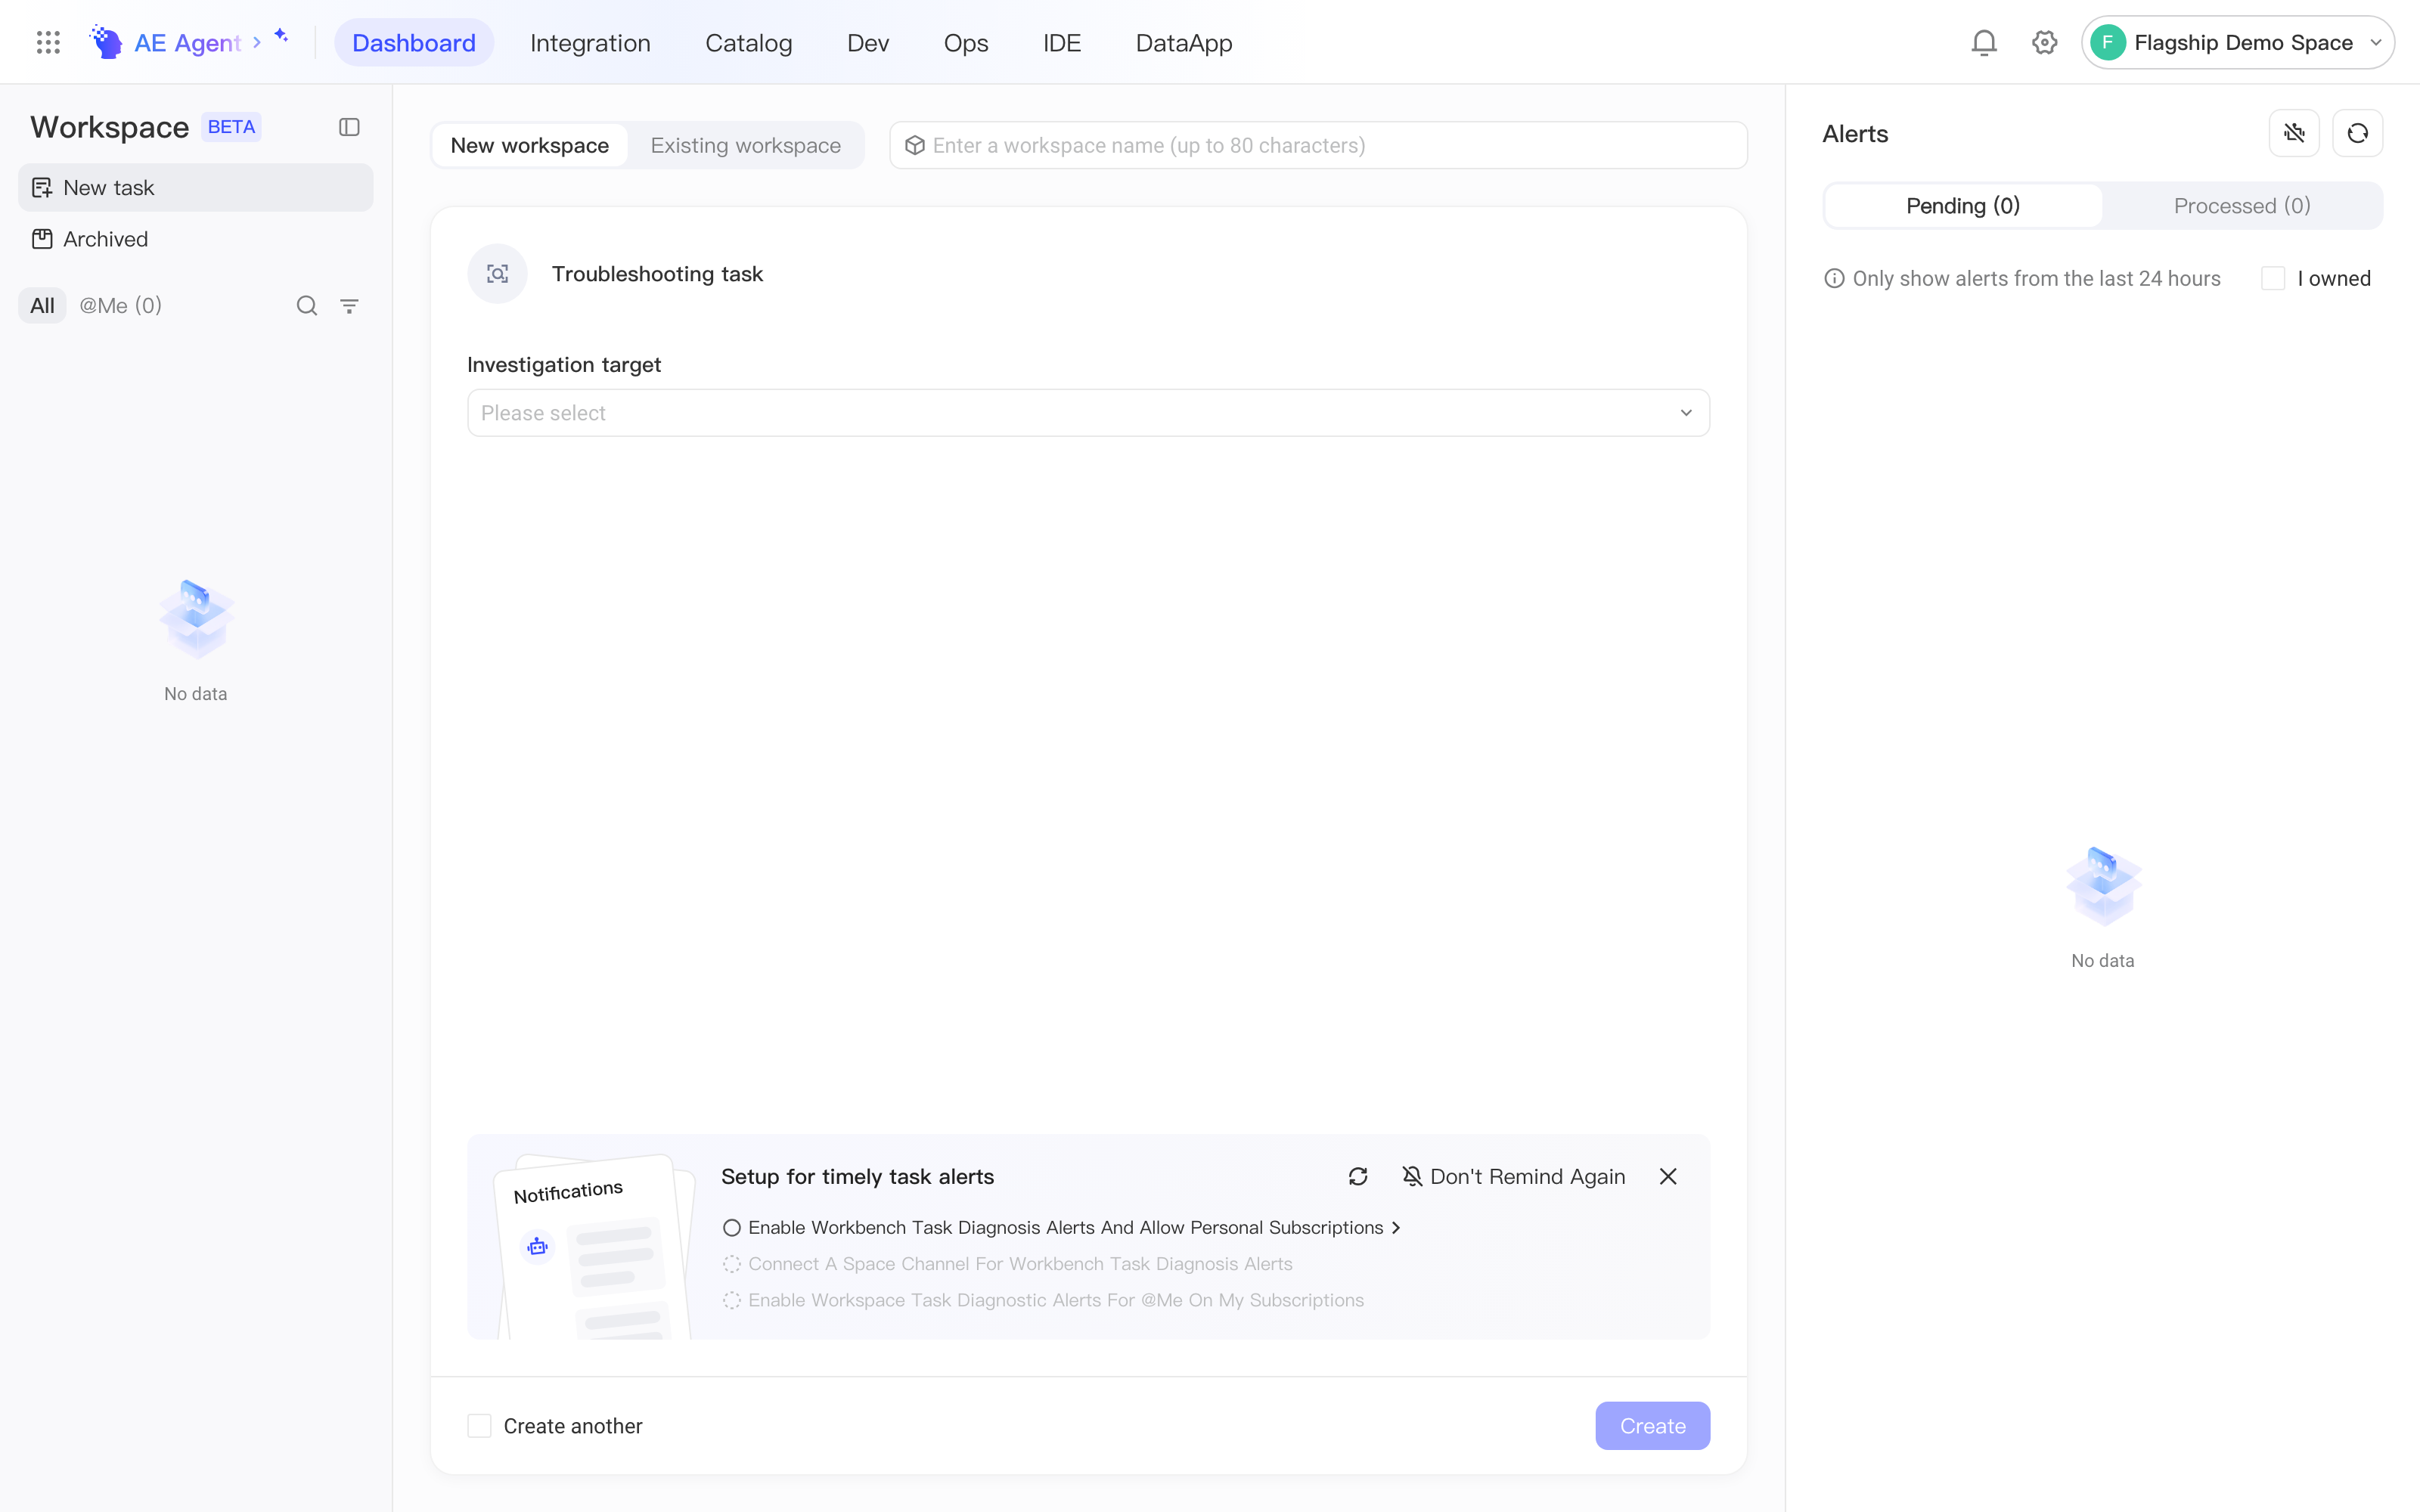Image resolution: width=2420 pixels, height=1512 pixels.
Task: Click the AE Agent logo
Action: pos(106,42)
